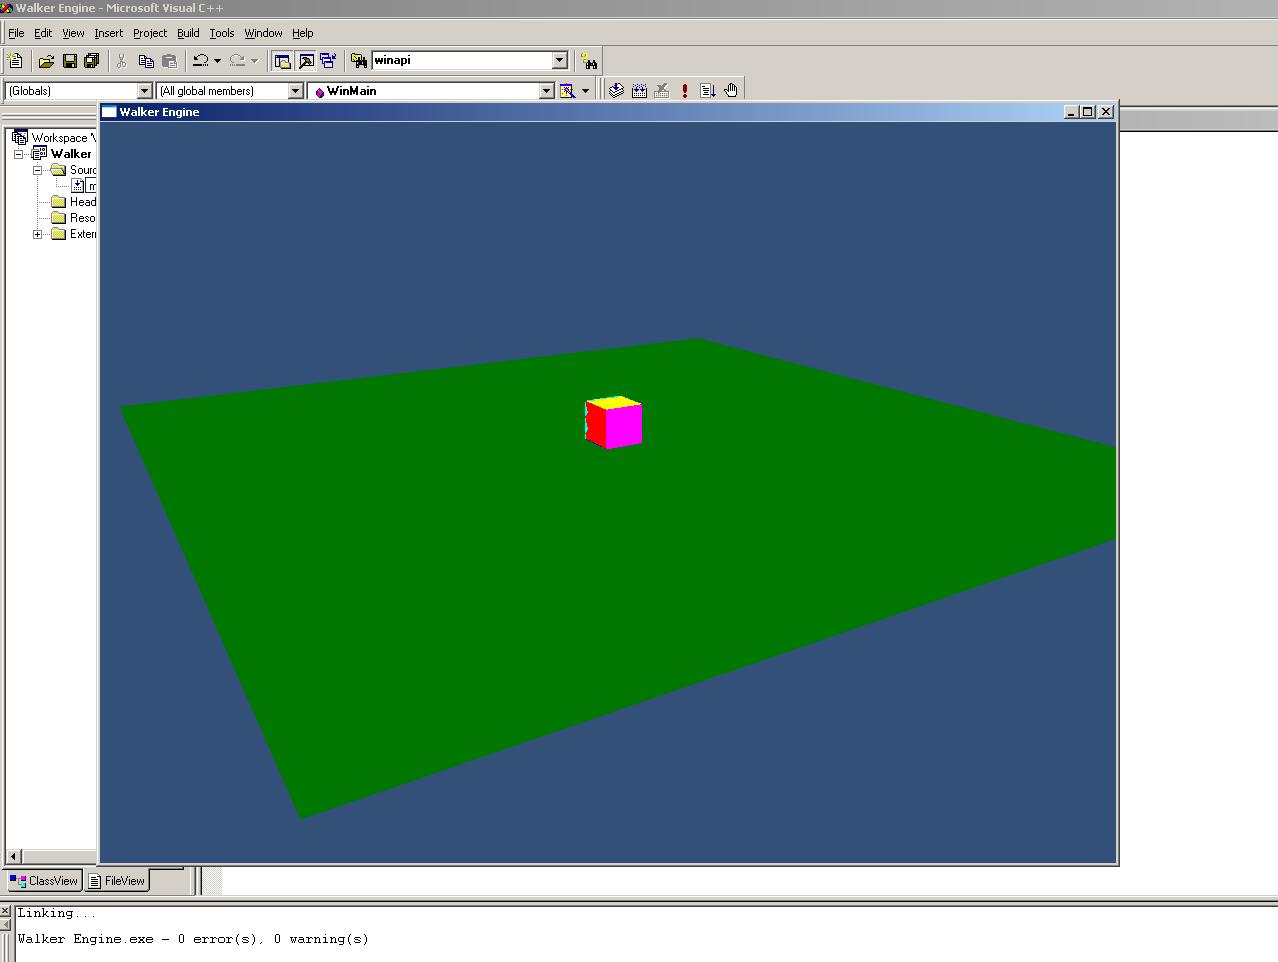Open the Tools menu
Image resolution: width=1278 pixels, height=962 pixels.
click(x=222, y=33)
